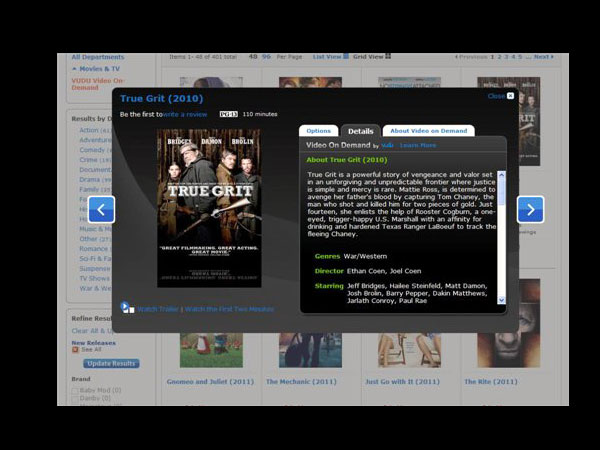The image size is (600, 450).
Task: Click the True Grit poster image
Action: tap(209, 208)
